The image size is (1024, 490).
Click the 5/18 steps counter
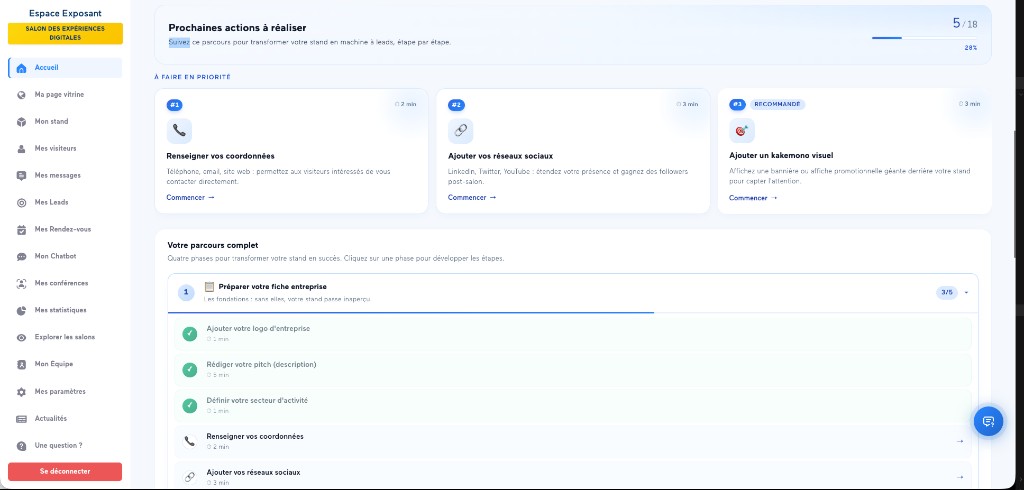(965, 24)
